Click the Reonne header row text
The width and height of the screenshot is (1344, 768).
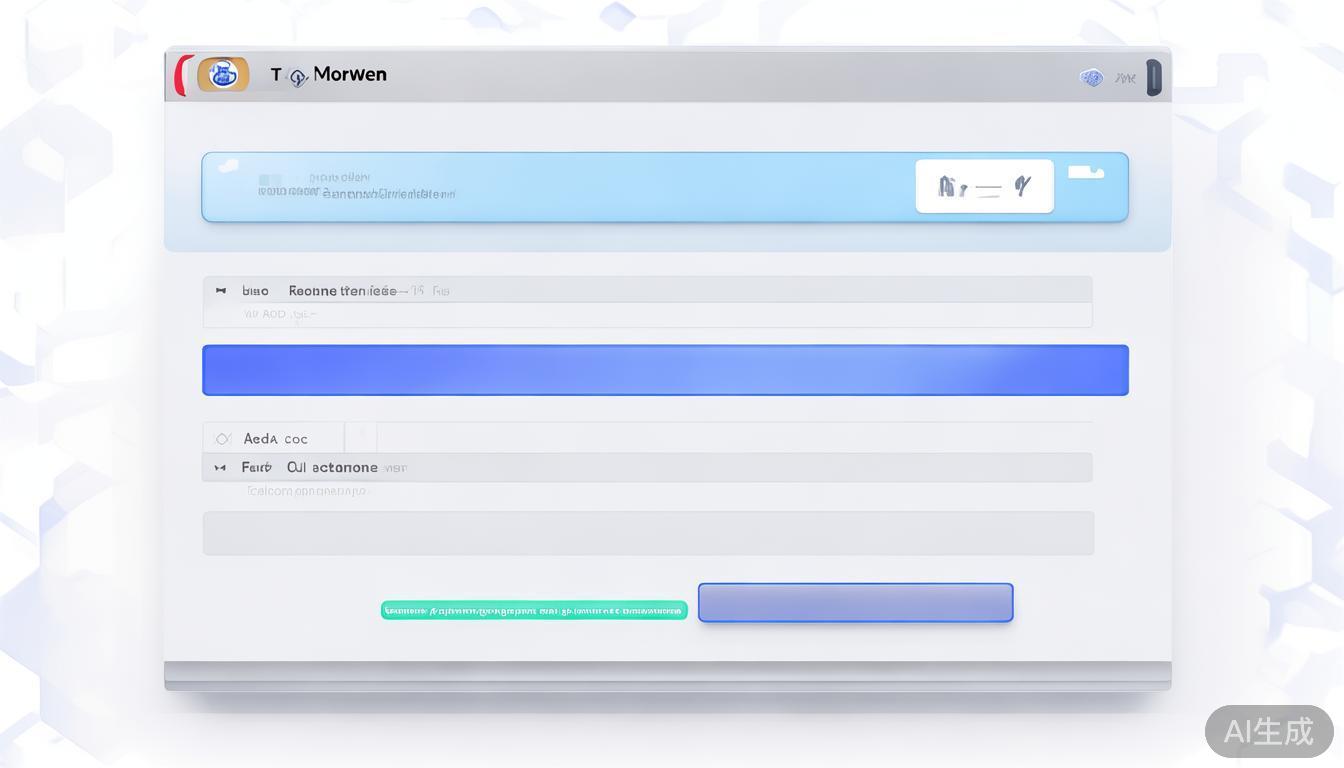pyautogui.click(x=342, y=291)
